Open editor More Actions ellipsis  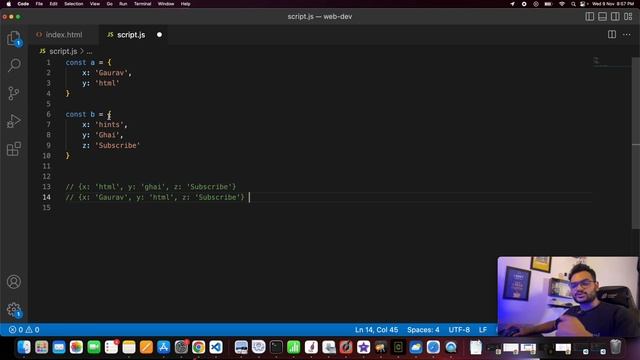(627, 35)
